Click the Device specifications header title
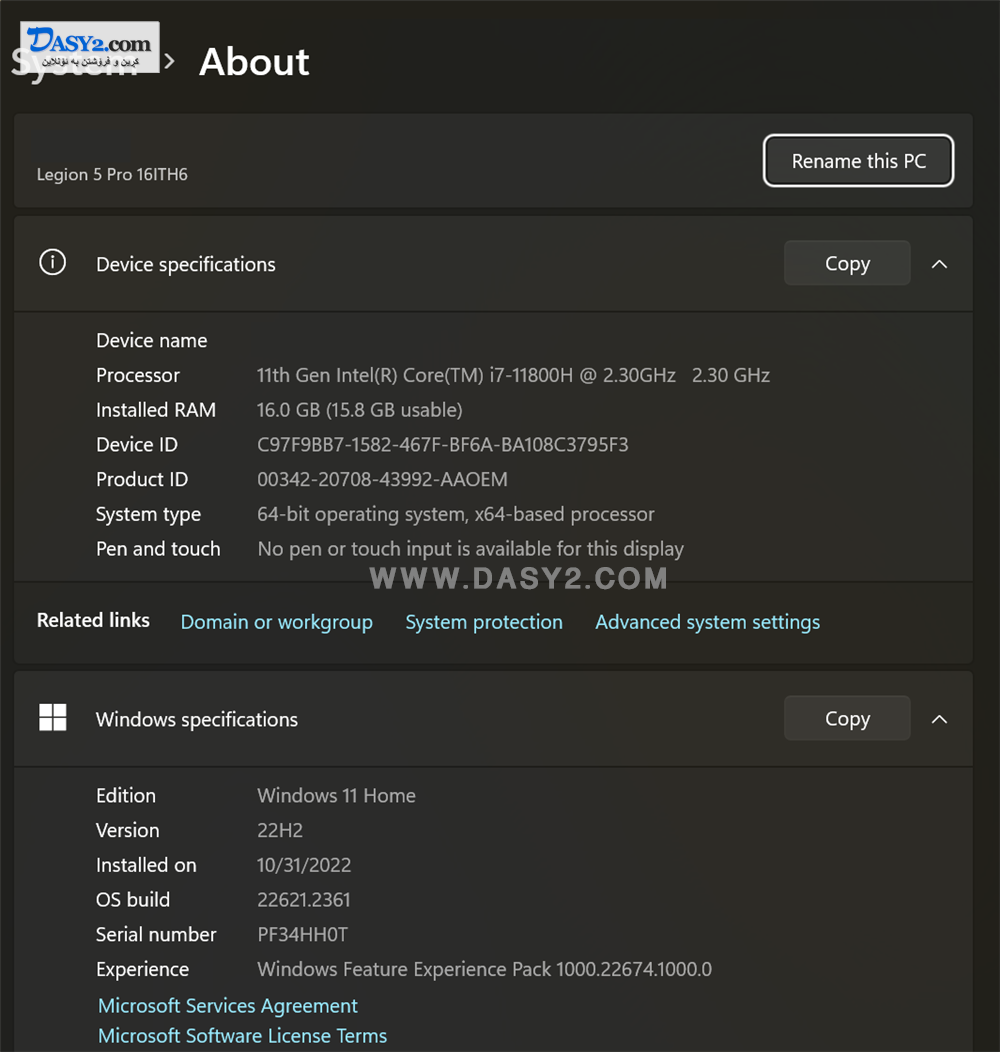This screenshot has width=1000, height=1052. point(186,264)
